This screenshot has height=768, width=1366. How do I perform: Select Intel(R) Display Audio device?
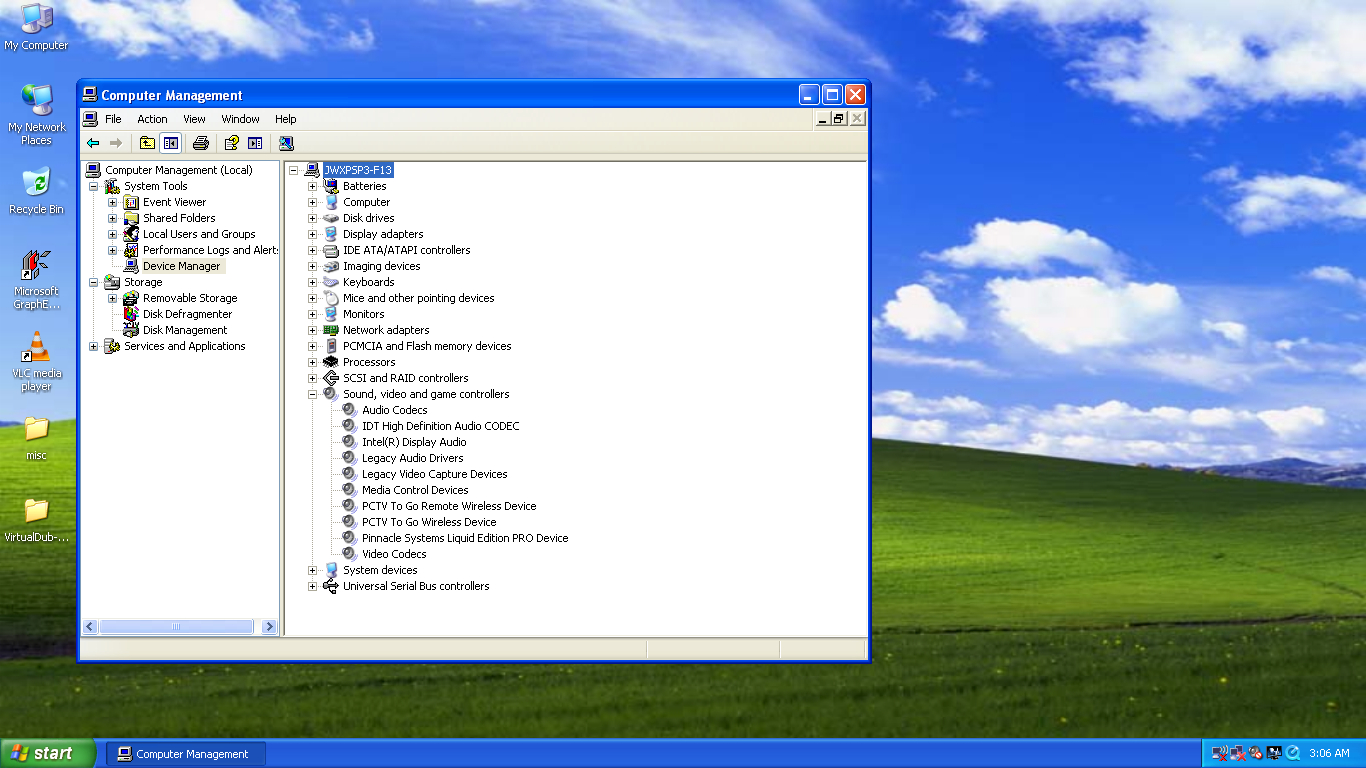414,442
